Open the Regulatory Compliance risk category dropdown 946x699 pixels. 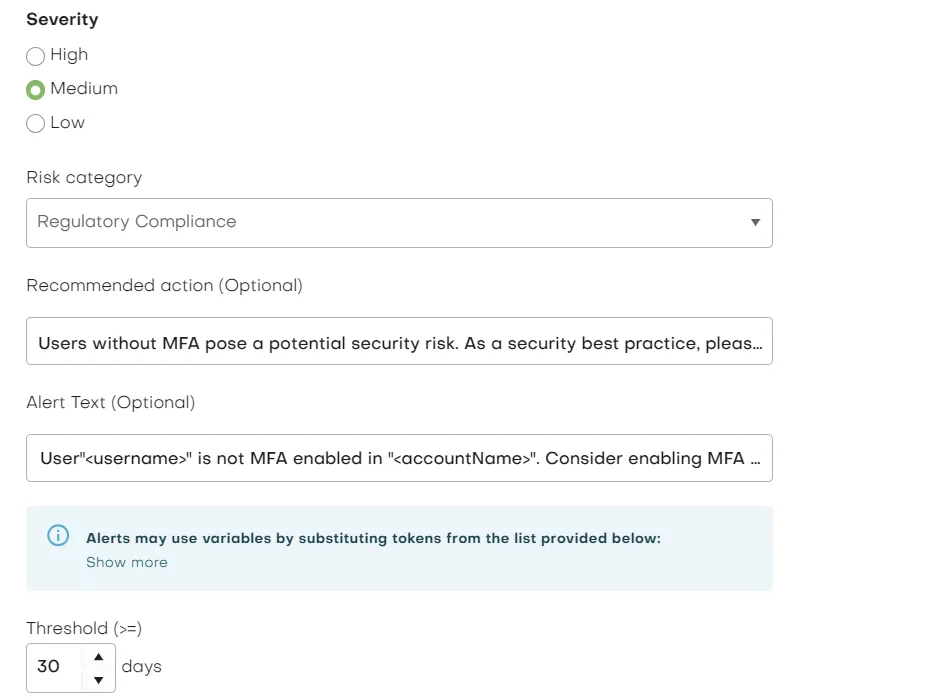point(400,222)
